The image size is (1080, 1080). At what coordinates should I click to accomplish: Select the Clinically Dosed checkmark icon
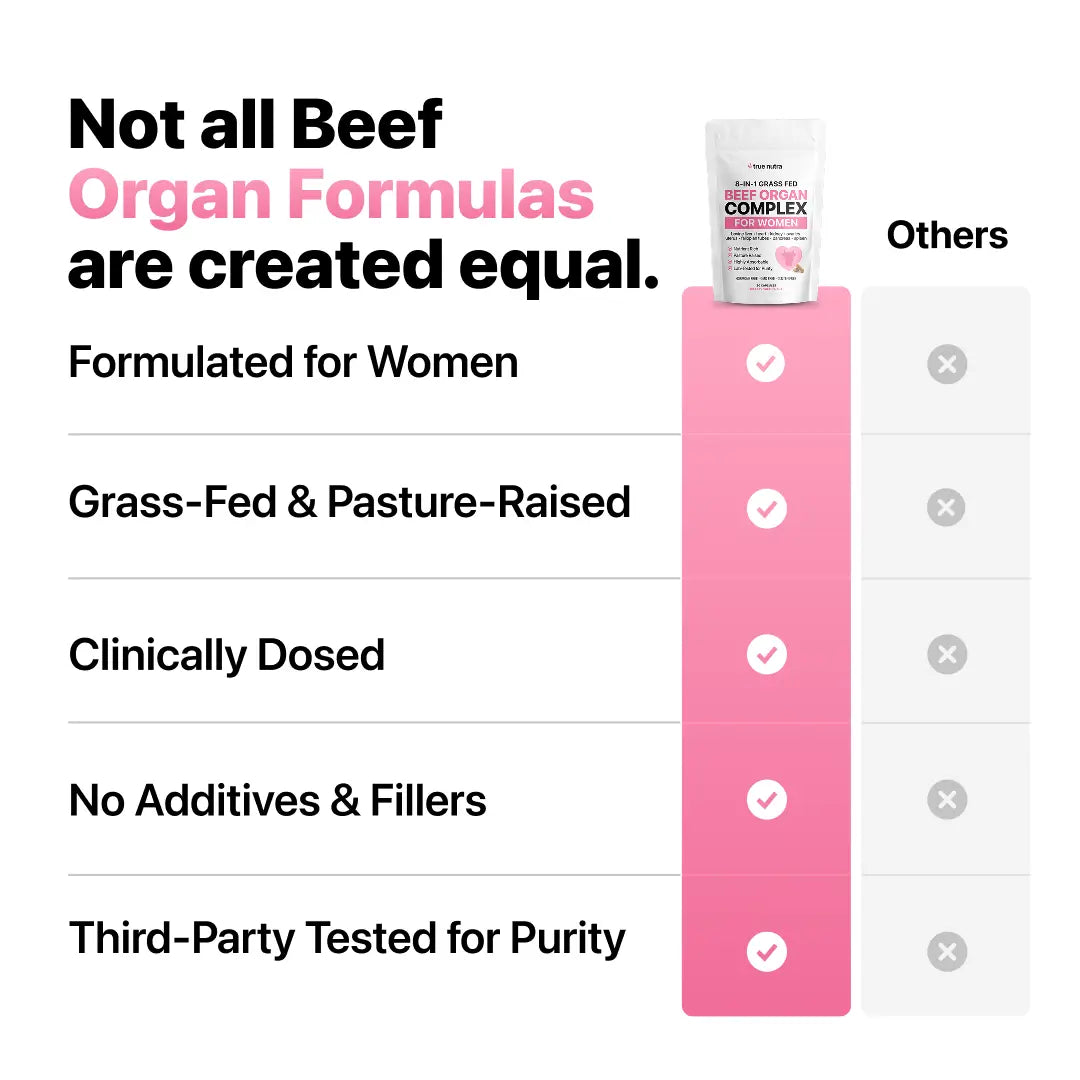766,654
